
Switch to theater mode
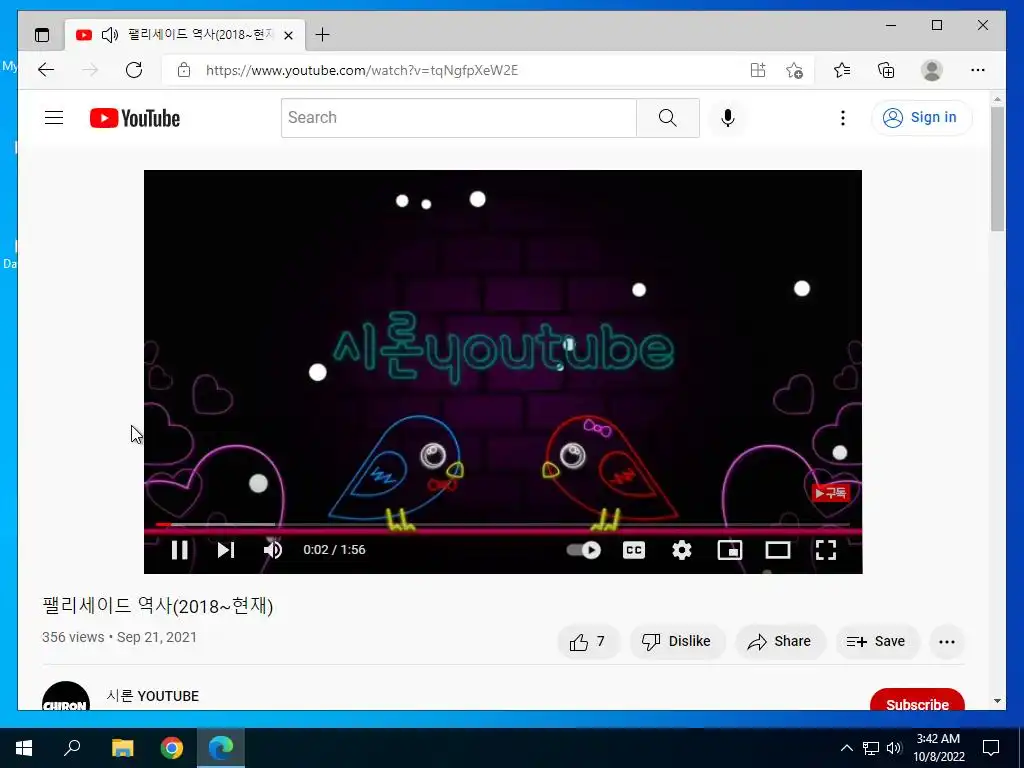point(778,550)
